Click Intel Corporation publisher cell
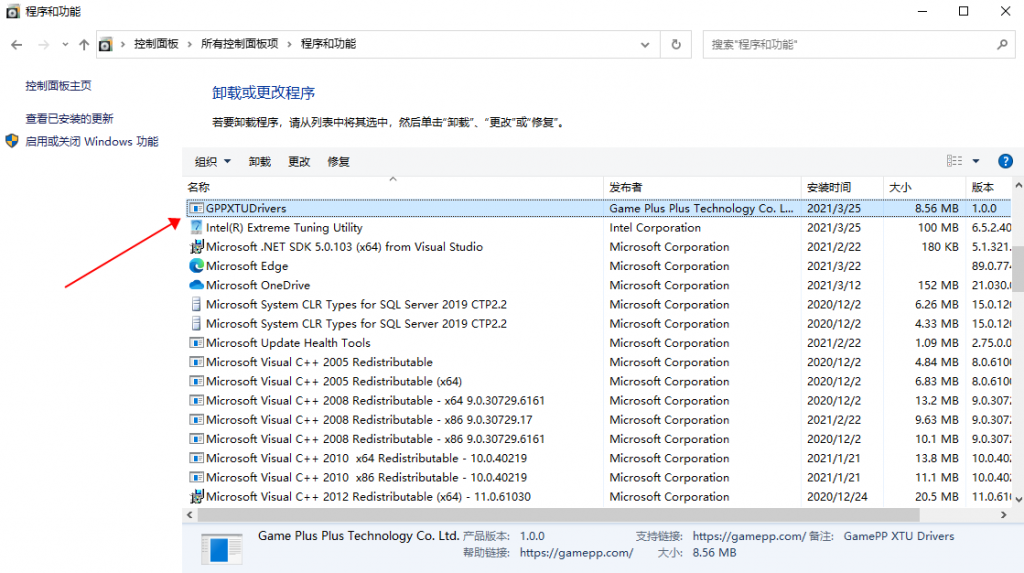This screenshot has height=573, width=1024. pyautogui.click(x=655, y=227)
